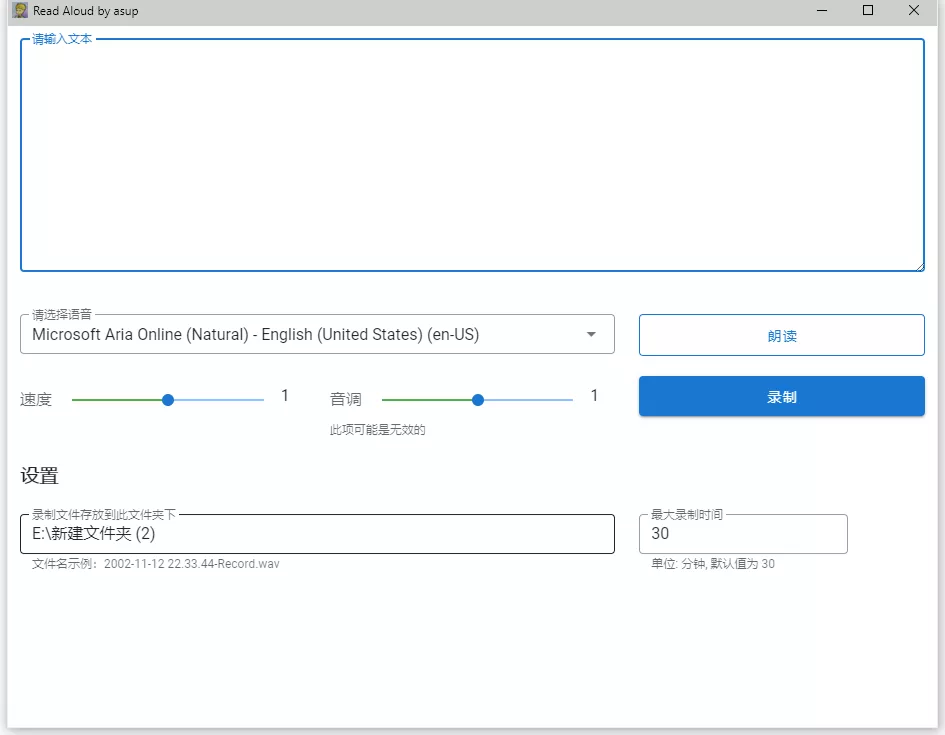Click the 单位: 分钟, 默认值为 30 note
Viewport: 945px width, 735px height.
[x=713, y=564]
